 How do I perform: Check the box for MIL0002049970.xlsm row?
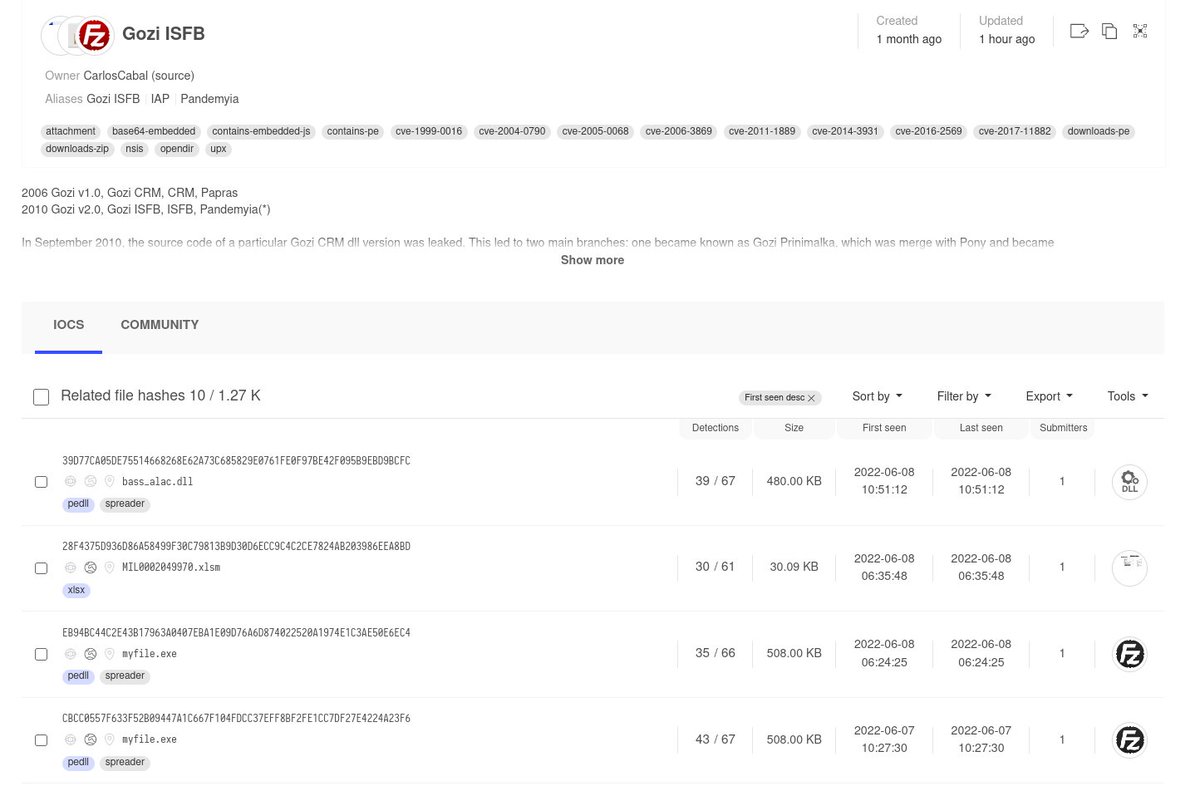pos(41,568)
